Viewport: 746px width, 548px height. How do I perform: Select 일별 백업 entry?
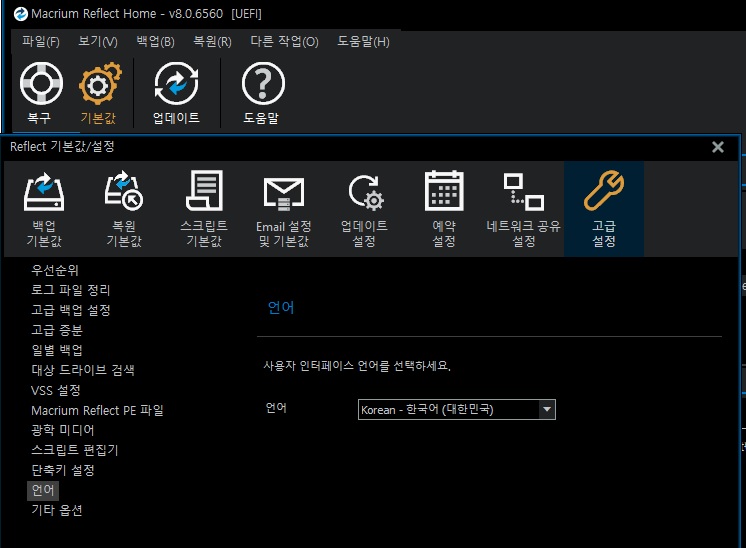(x=57, y=350)
